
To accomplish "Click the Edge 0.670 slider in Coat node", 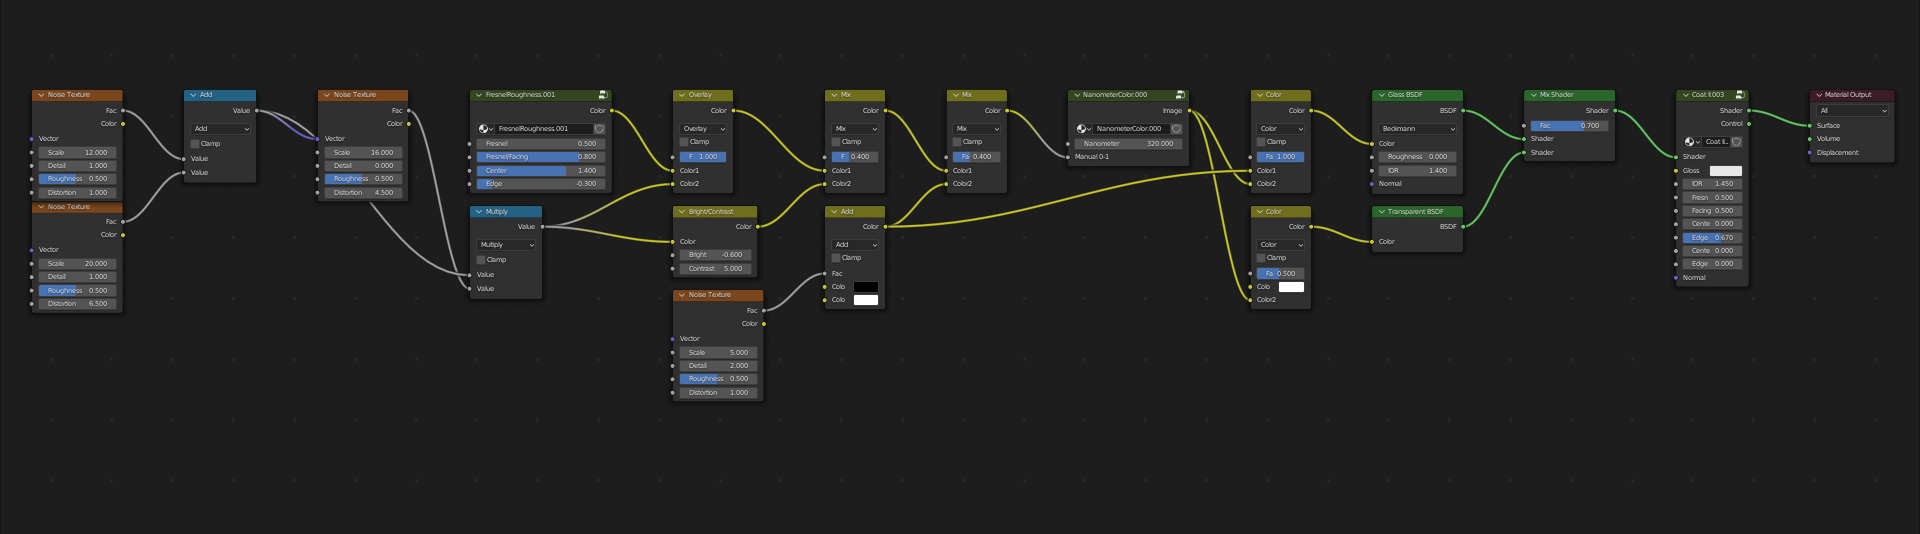I will [x=1712, y=238].
